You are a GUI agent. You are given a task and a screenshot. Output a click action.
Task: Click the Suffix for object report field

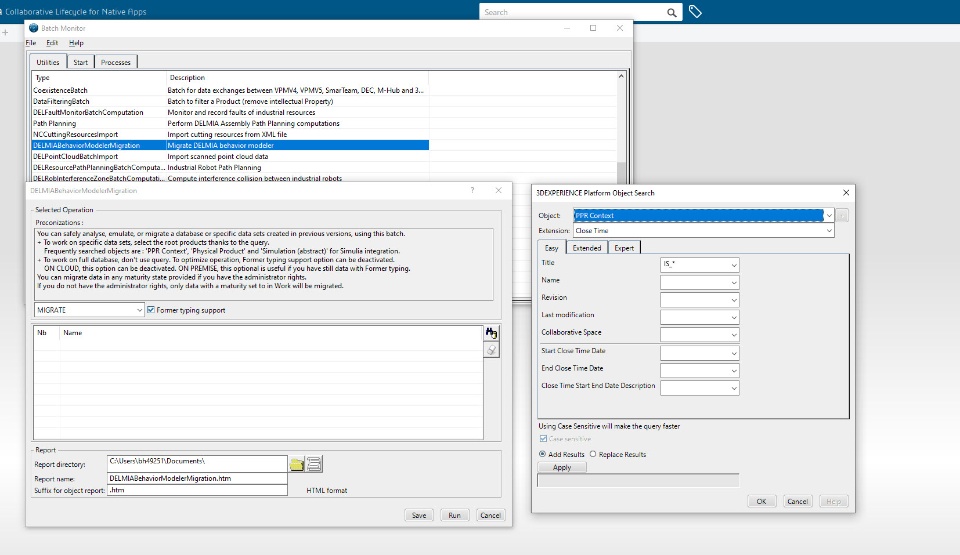pyautogui.click(x=197, y=490)
